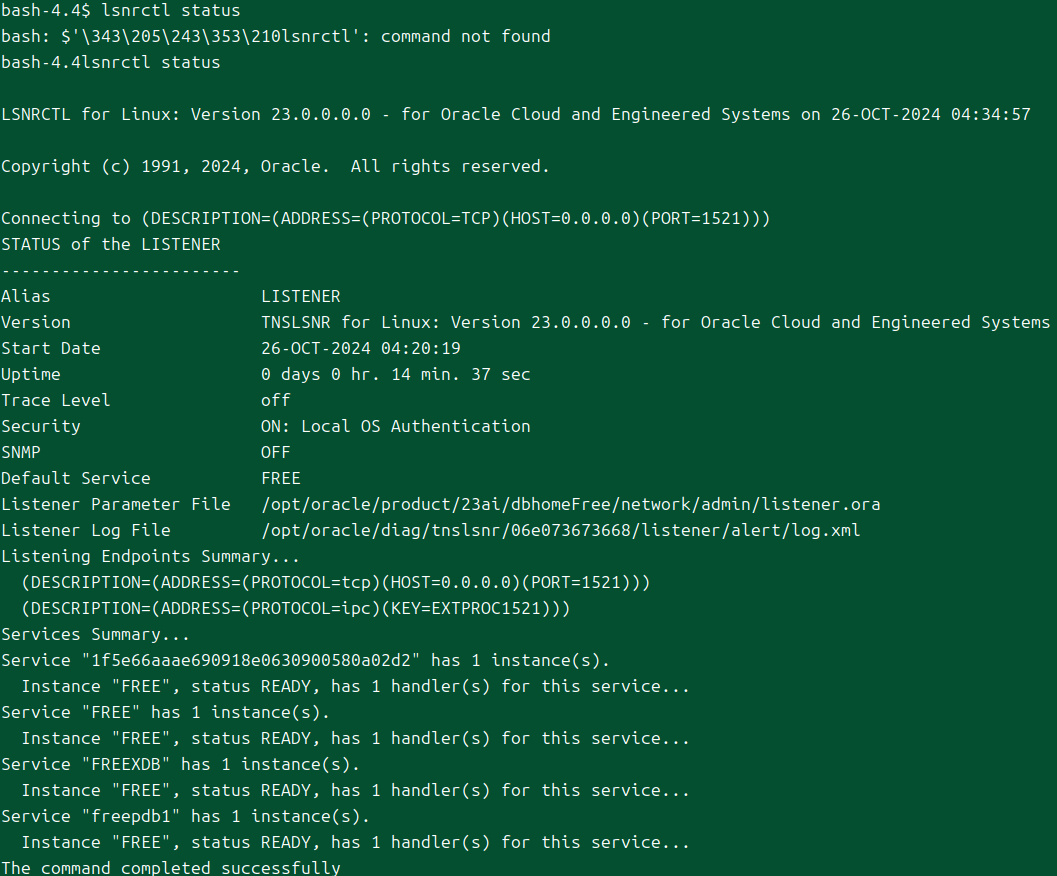Click the Oracle copyright notice line

[275, 166]
